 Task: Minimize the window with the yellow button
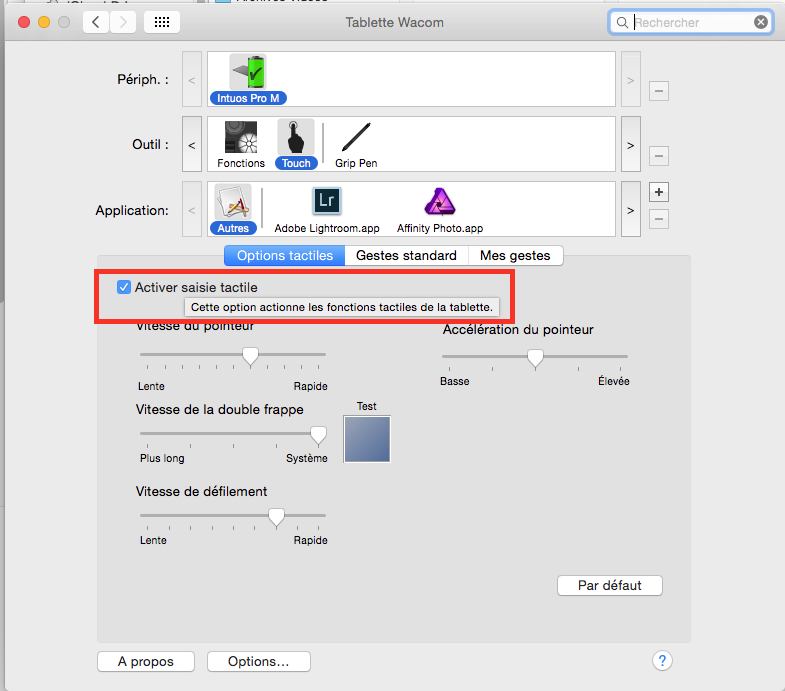[x=44, y=22]
